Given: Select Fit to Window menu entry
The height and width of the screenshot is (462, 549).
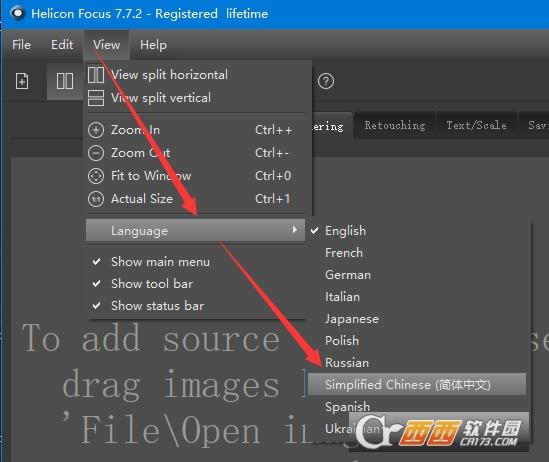Looking at the screenshot, I should (196, 176).
